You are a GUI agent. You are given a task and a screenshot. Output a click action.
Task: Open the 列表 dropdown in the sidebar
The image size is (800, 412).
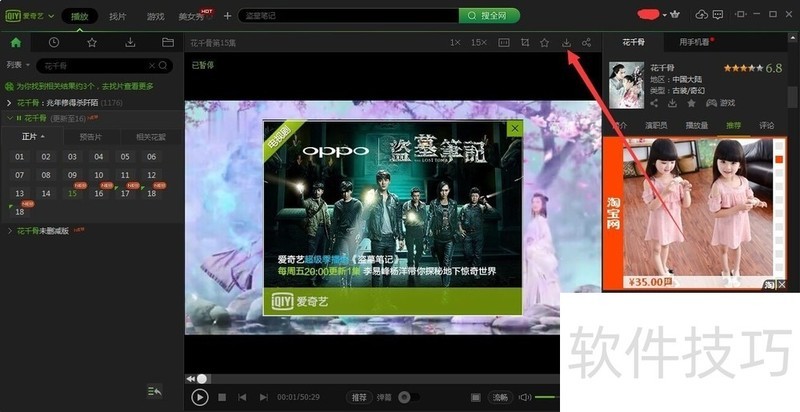coord(18,65)
